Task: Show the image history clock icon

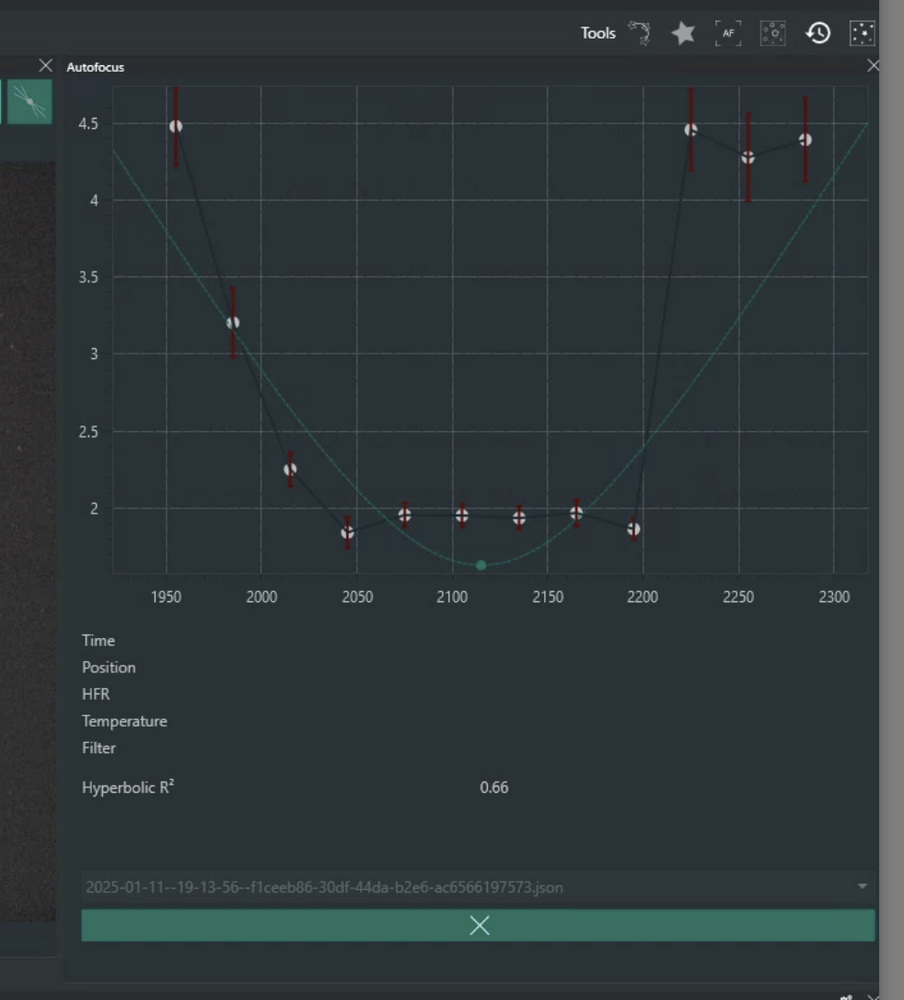Action: click(x=818, y=33)
